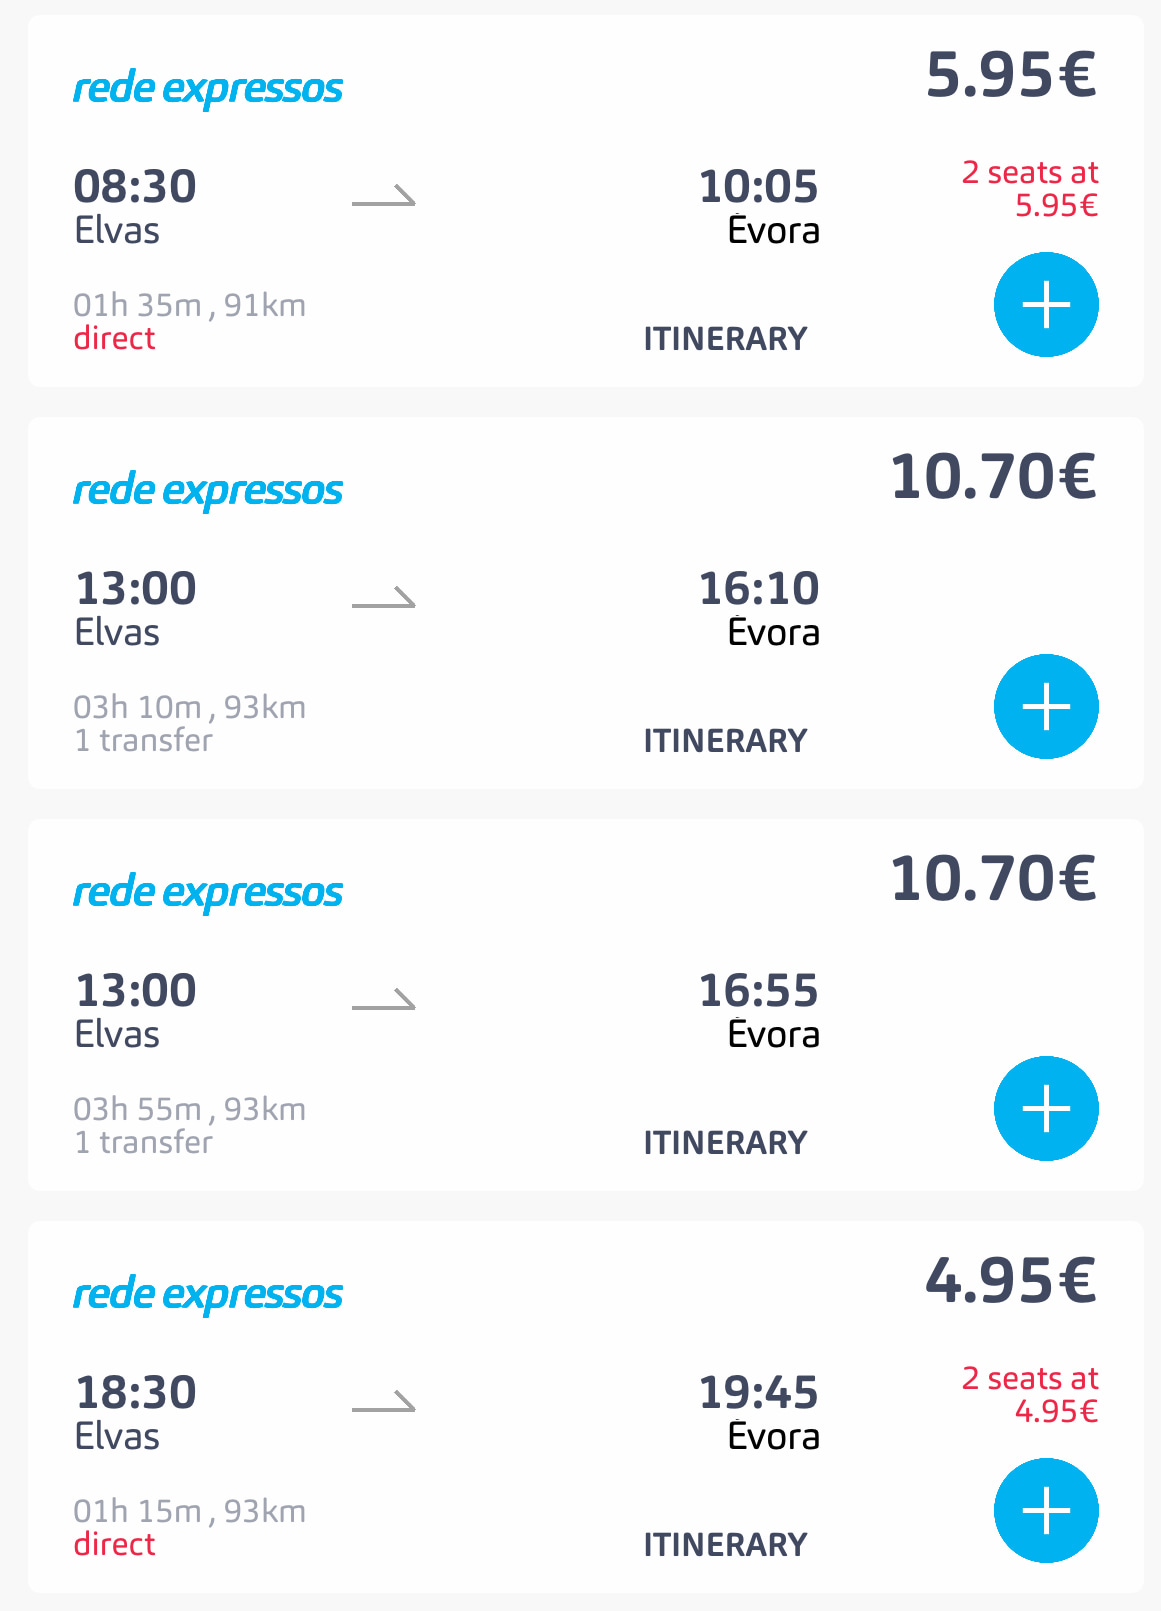View itinerary for the 08:30 departure

click(725, 339)
